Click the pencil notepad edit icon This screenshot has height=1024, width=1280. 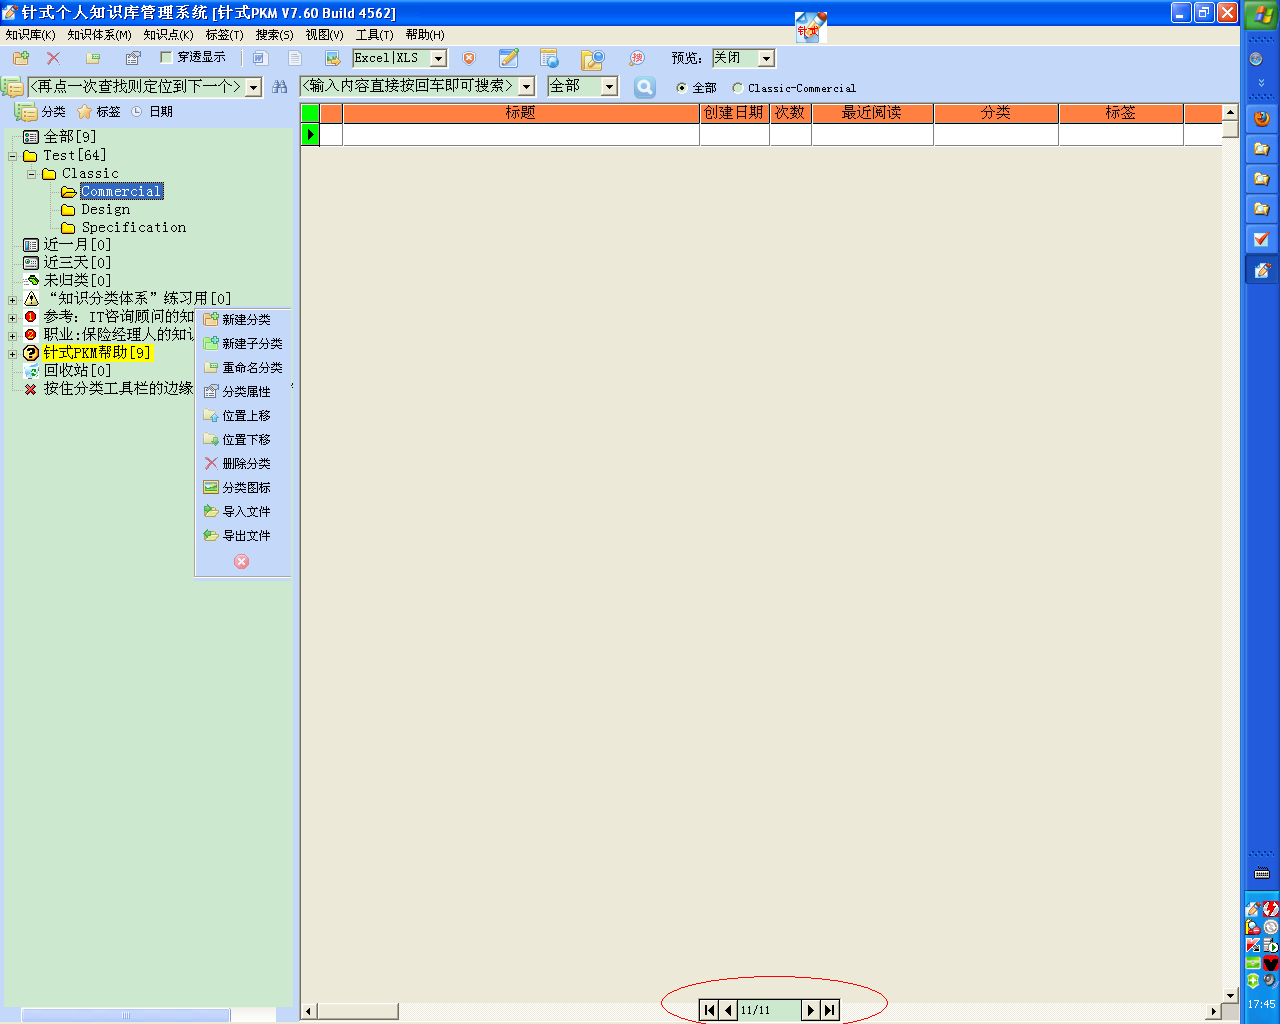[509, 58]
